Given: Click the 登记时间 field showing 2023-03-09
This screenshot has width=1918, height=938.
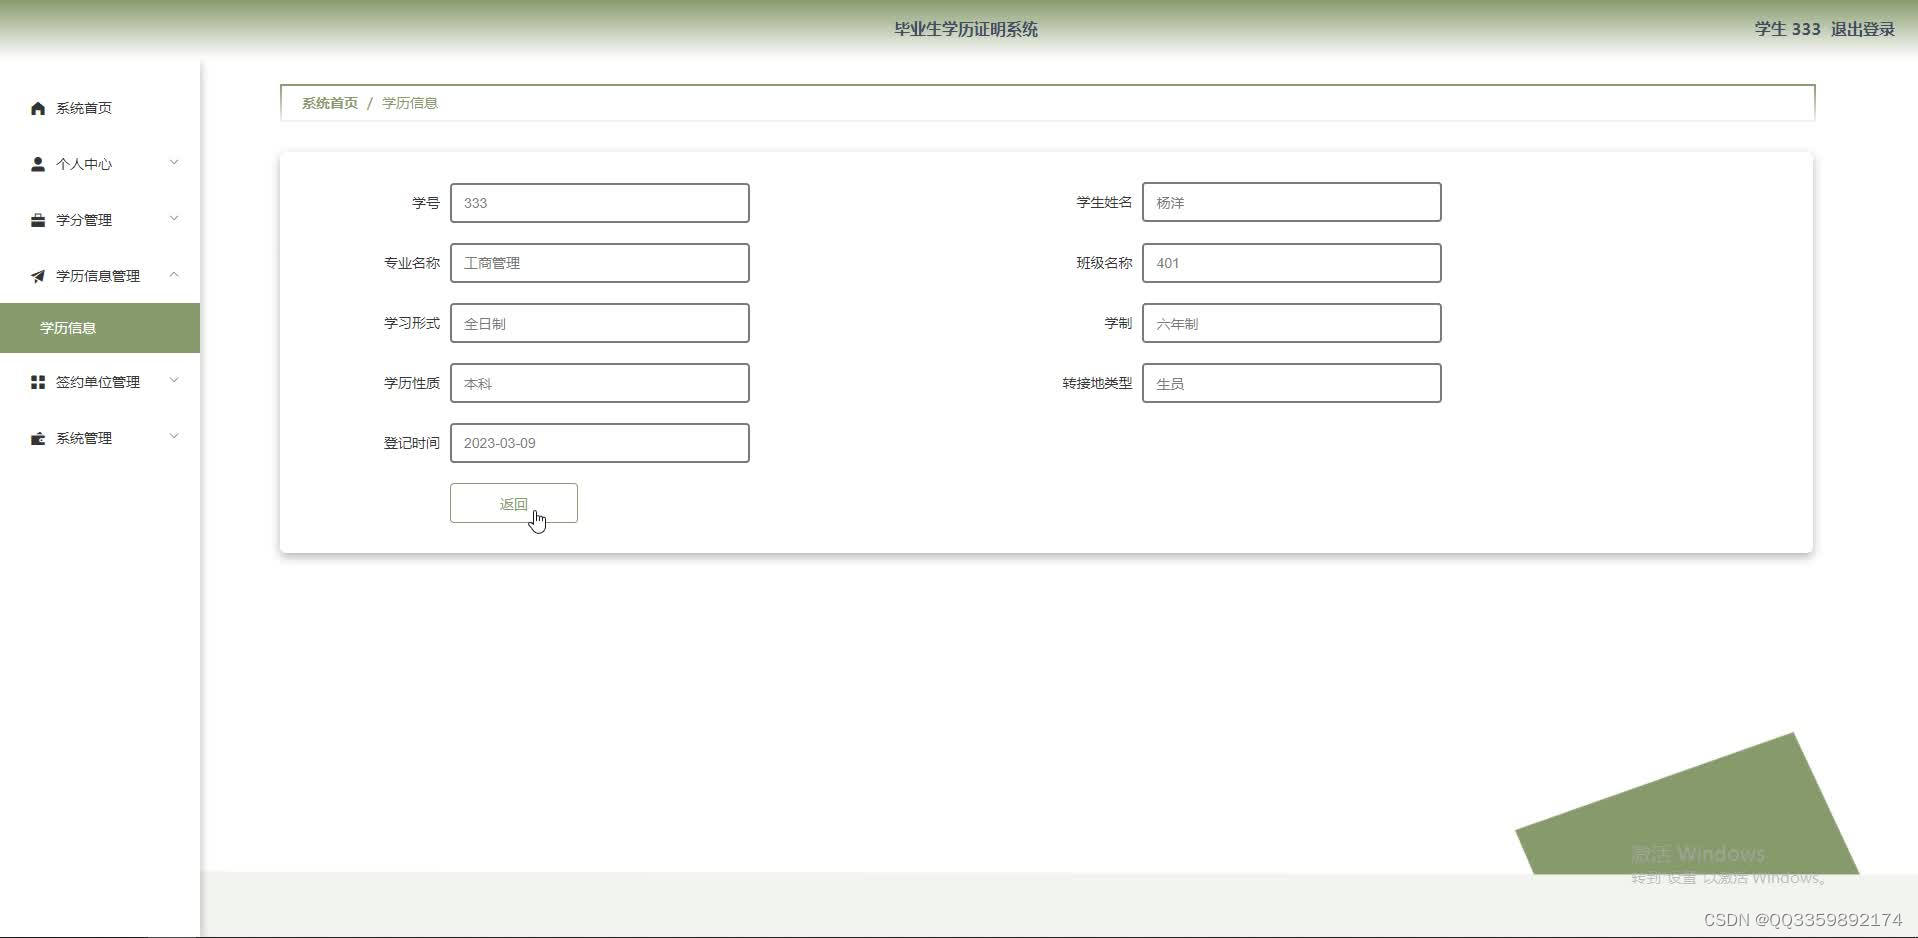Looking at the screenshot, I should click(x=600, y=443).
